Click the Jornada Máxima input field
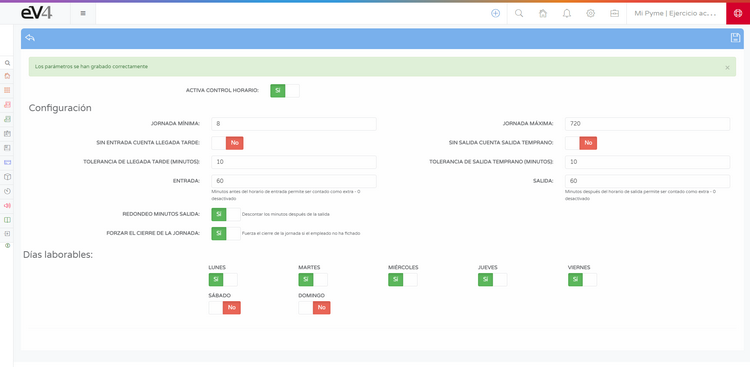This screenshot has height=367, width=750. [x=647, y=124]
